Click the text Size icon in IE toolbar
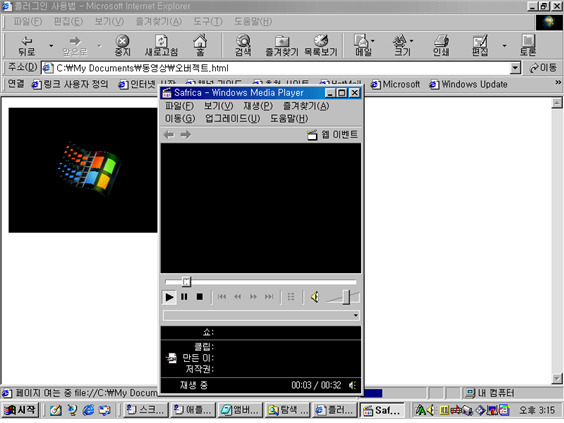The height and width of the screenshot is (423, 564). [x=401, y=45]
